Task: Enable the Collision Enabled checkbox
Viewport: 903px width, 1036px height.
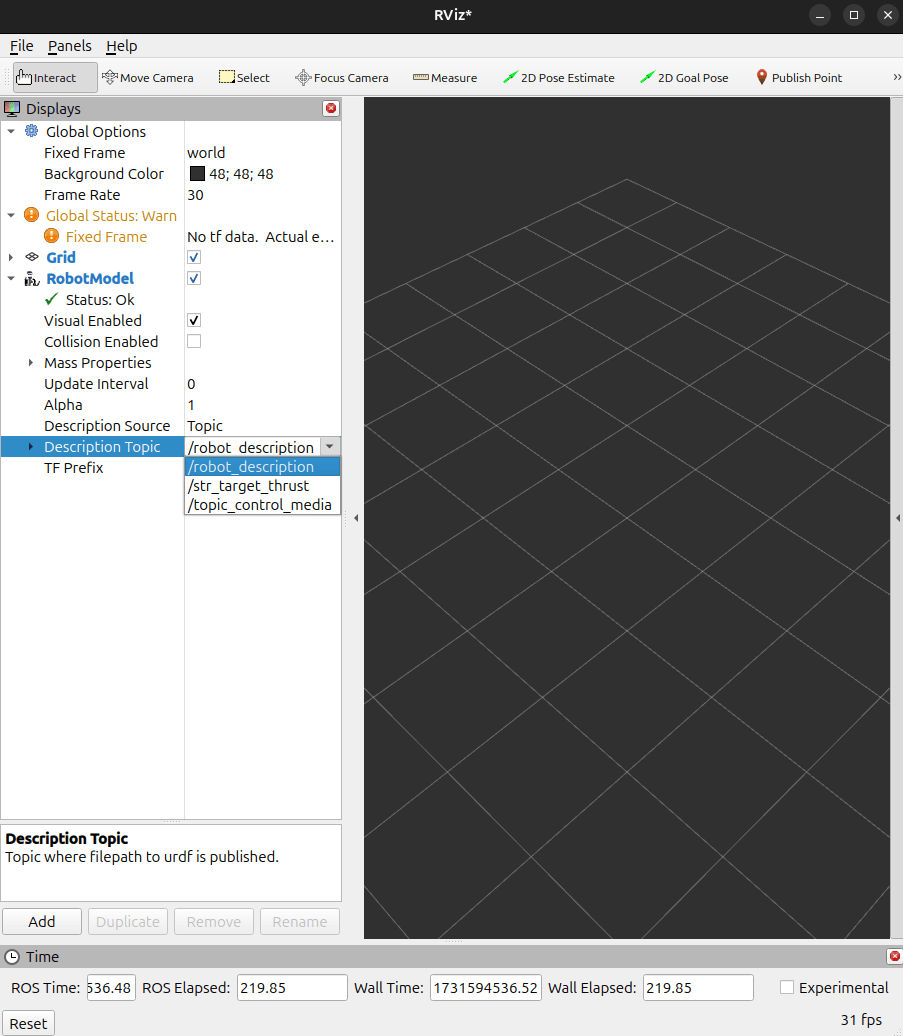Action: coord(194,342)
